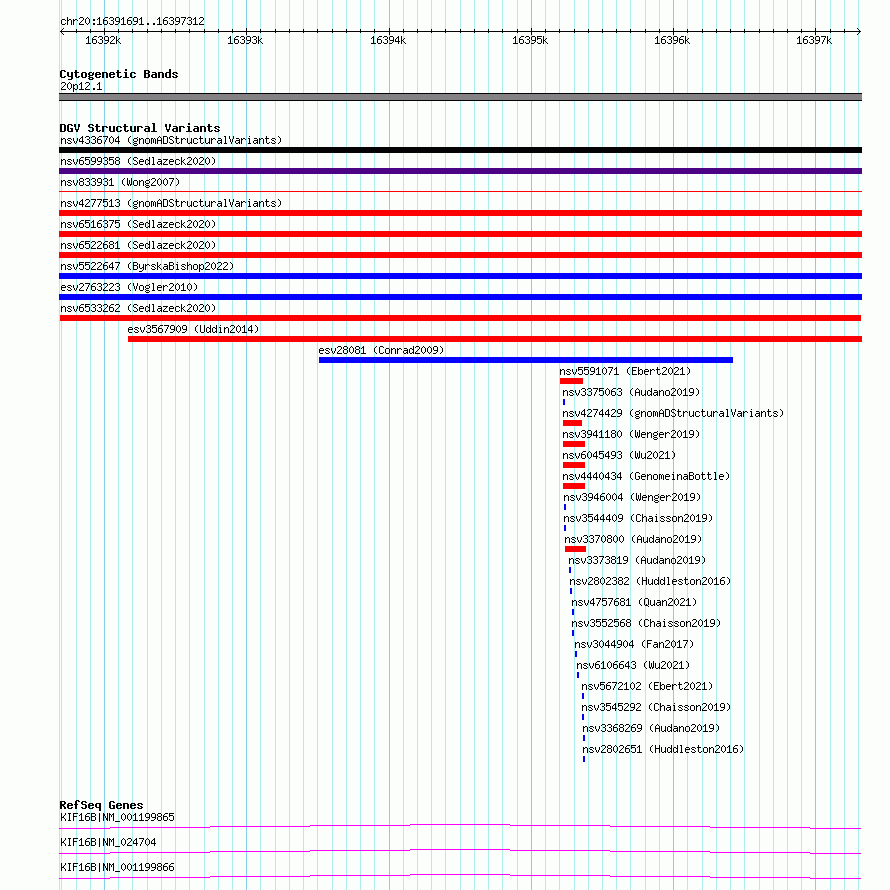The width and height of the screenshot is (890, 890).
Task: Click black bar of nsv4336704
Action: (x=460, y=150)
